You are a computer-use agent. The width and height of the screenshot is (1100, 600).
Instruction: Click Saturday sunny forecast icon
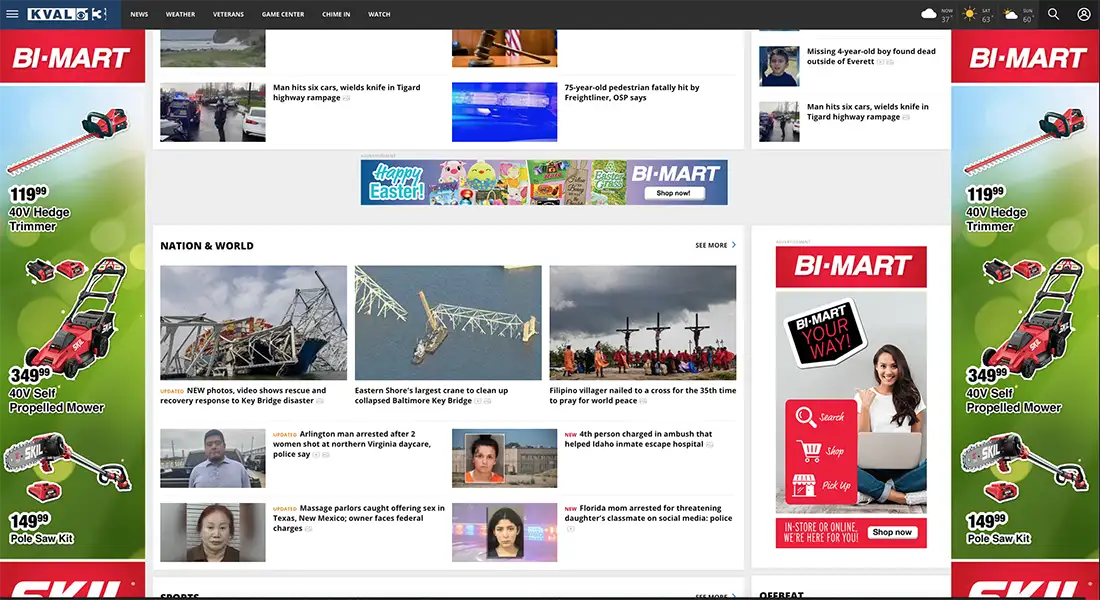pyautogui.click(x=970, y=13)
